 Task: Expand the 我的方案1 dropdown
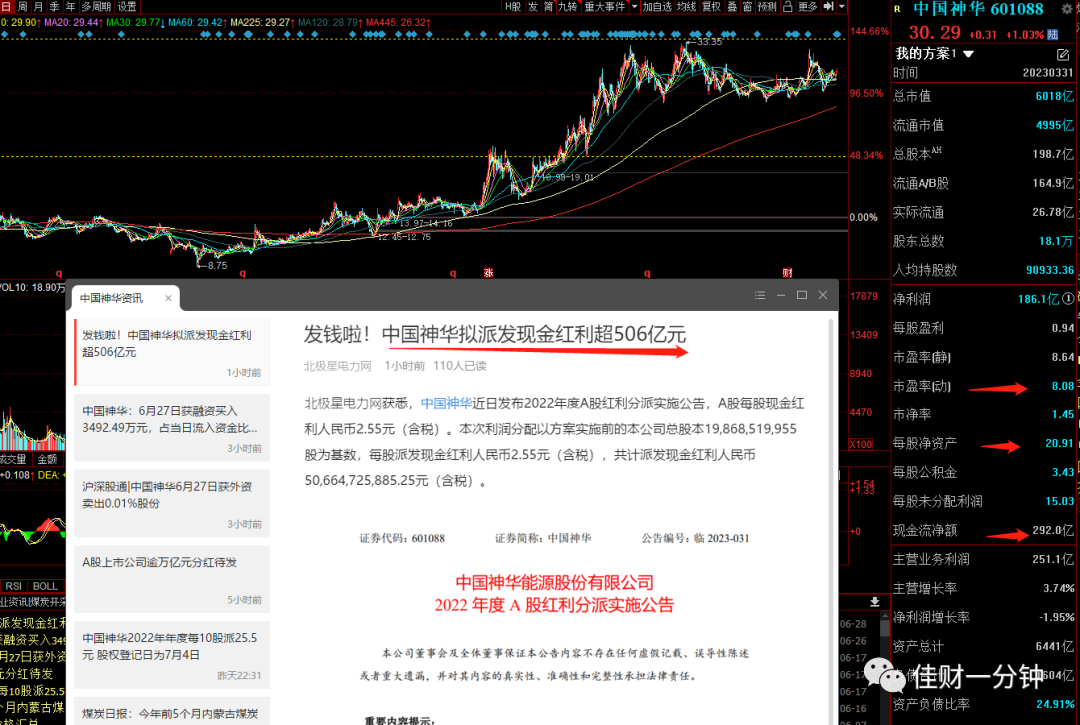(x=968, y=54)
